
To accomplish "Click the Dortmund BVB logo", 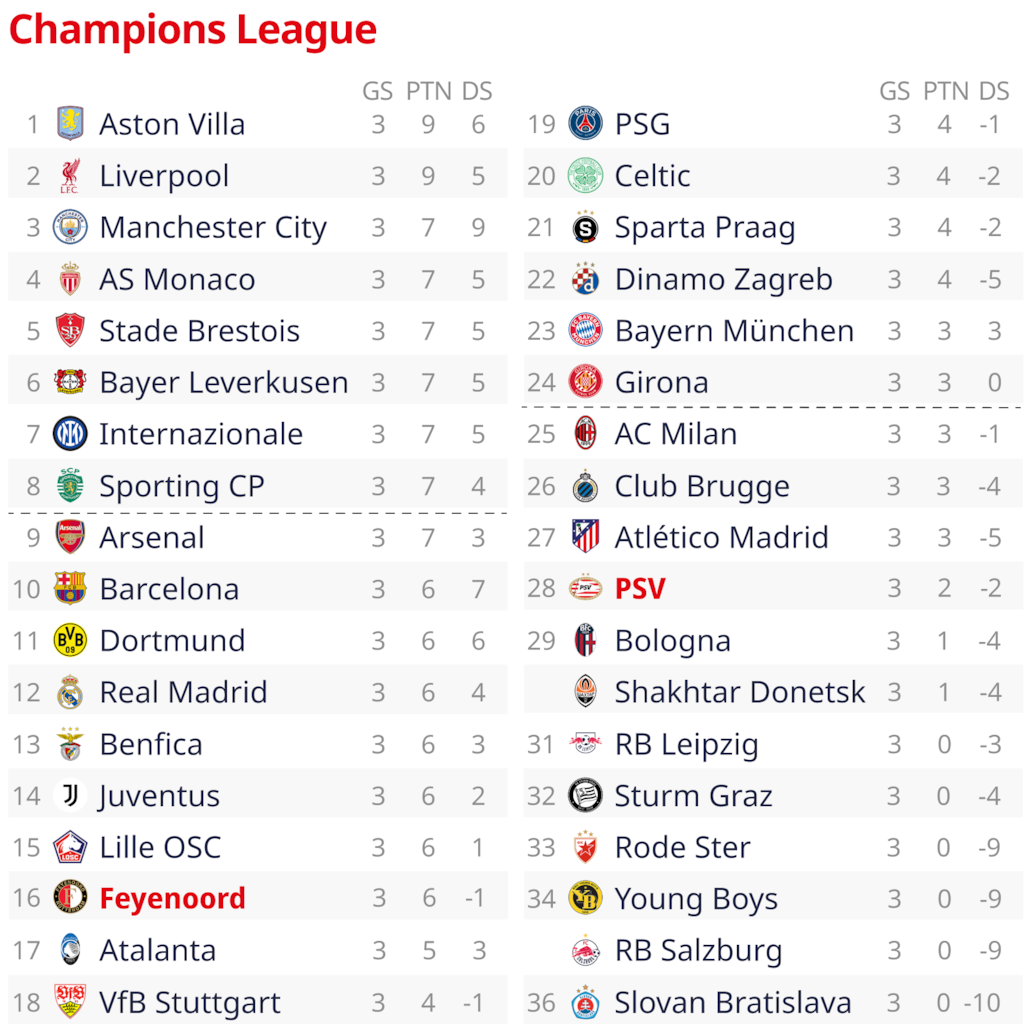I will point(70,640).
